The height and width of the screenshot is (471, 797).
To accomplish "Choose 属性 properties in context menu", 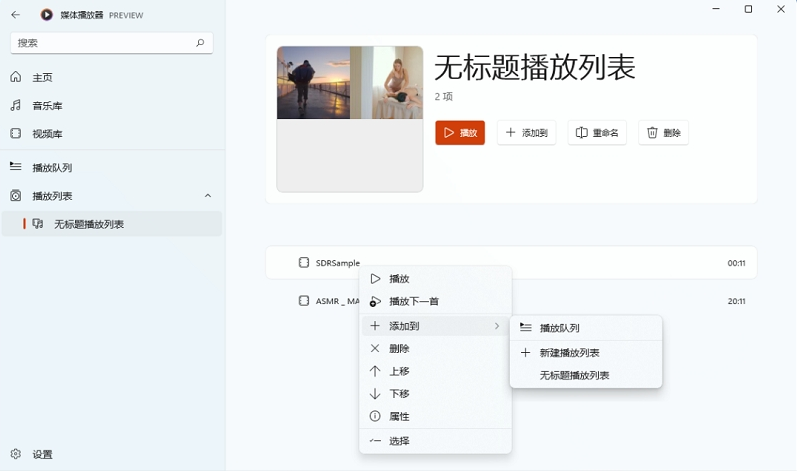I will point(435,416).
